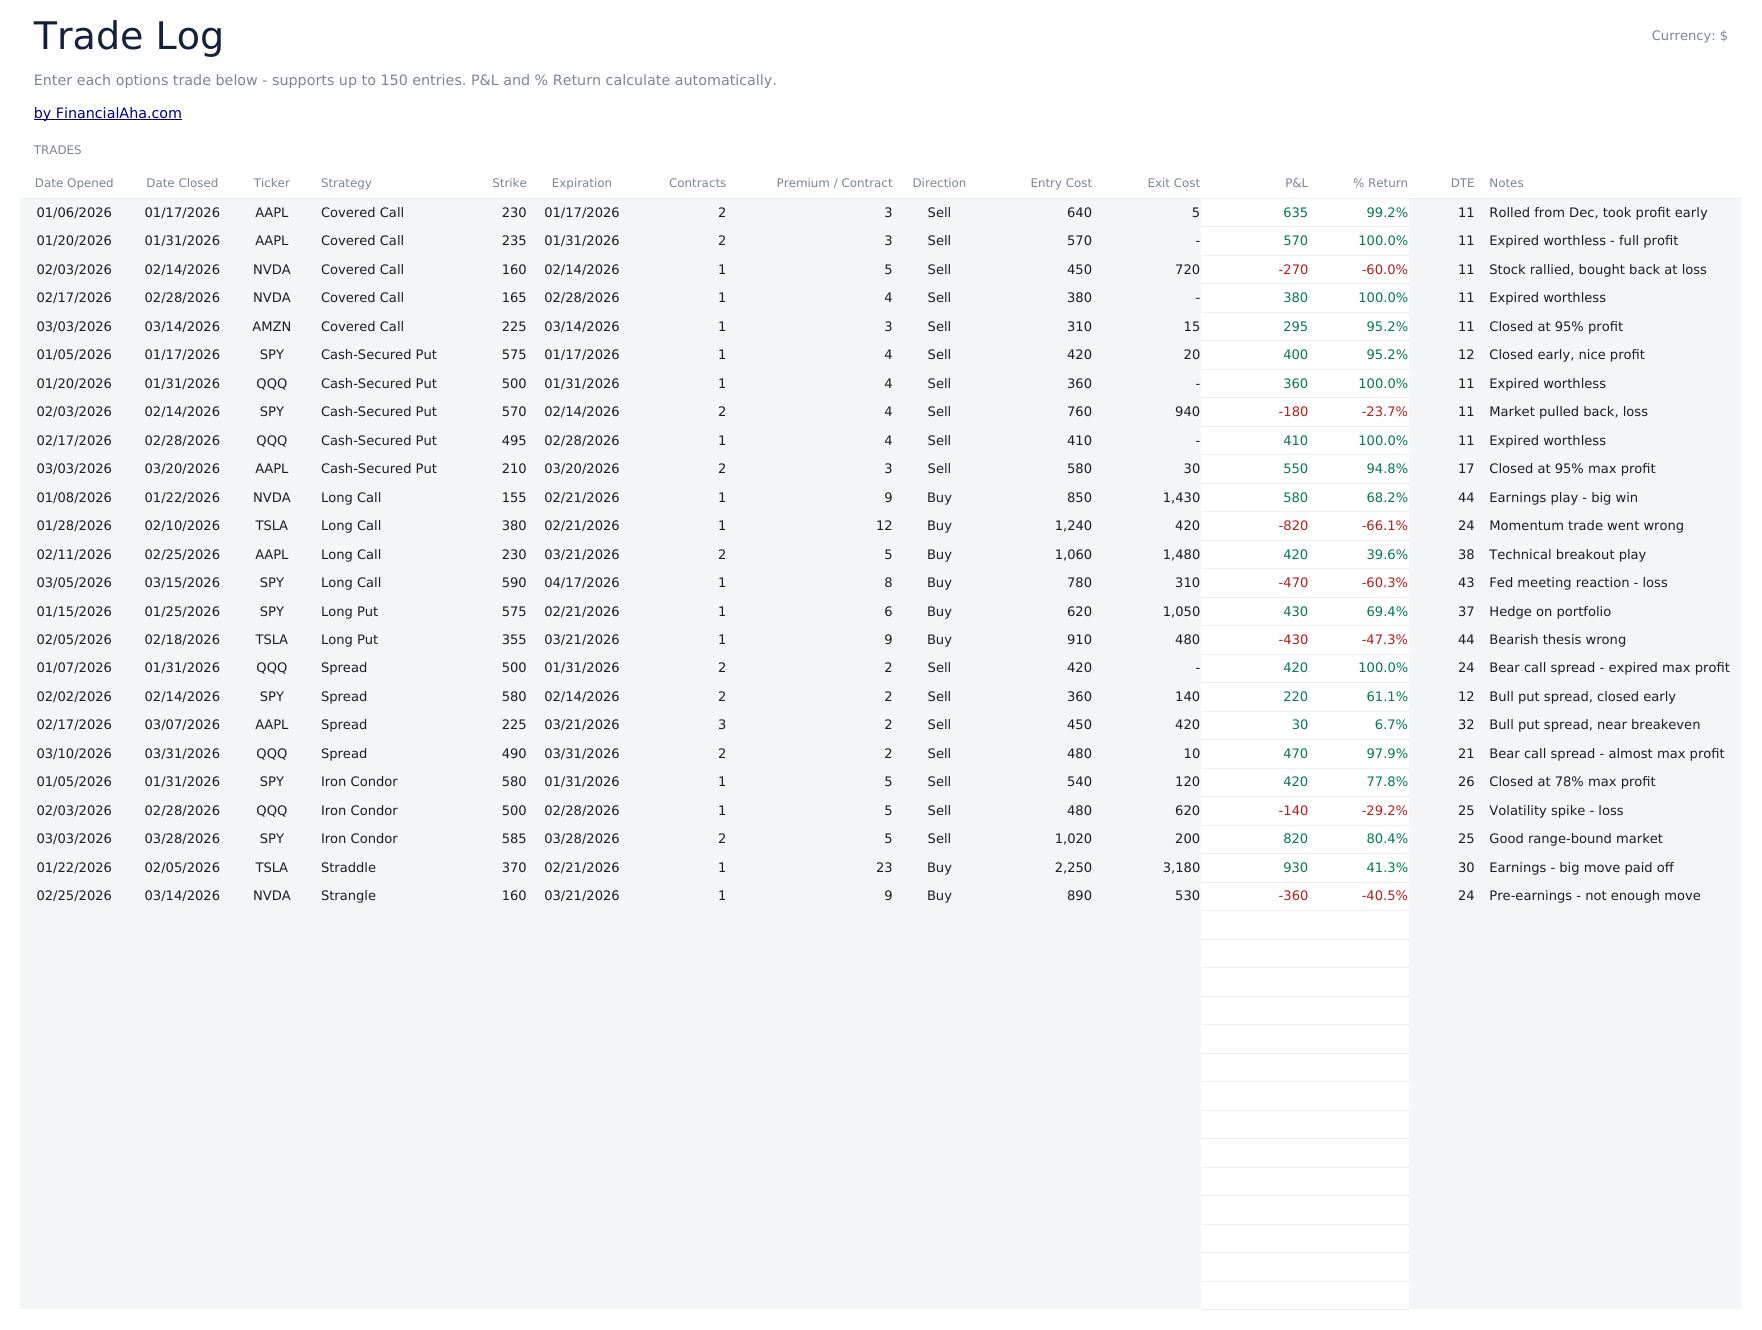This screenshot has height=1330, width=1762.
Task: Click the 1,430 exit cost cell
Action: (x=1181, y=498)
